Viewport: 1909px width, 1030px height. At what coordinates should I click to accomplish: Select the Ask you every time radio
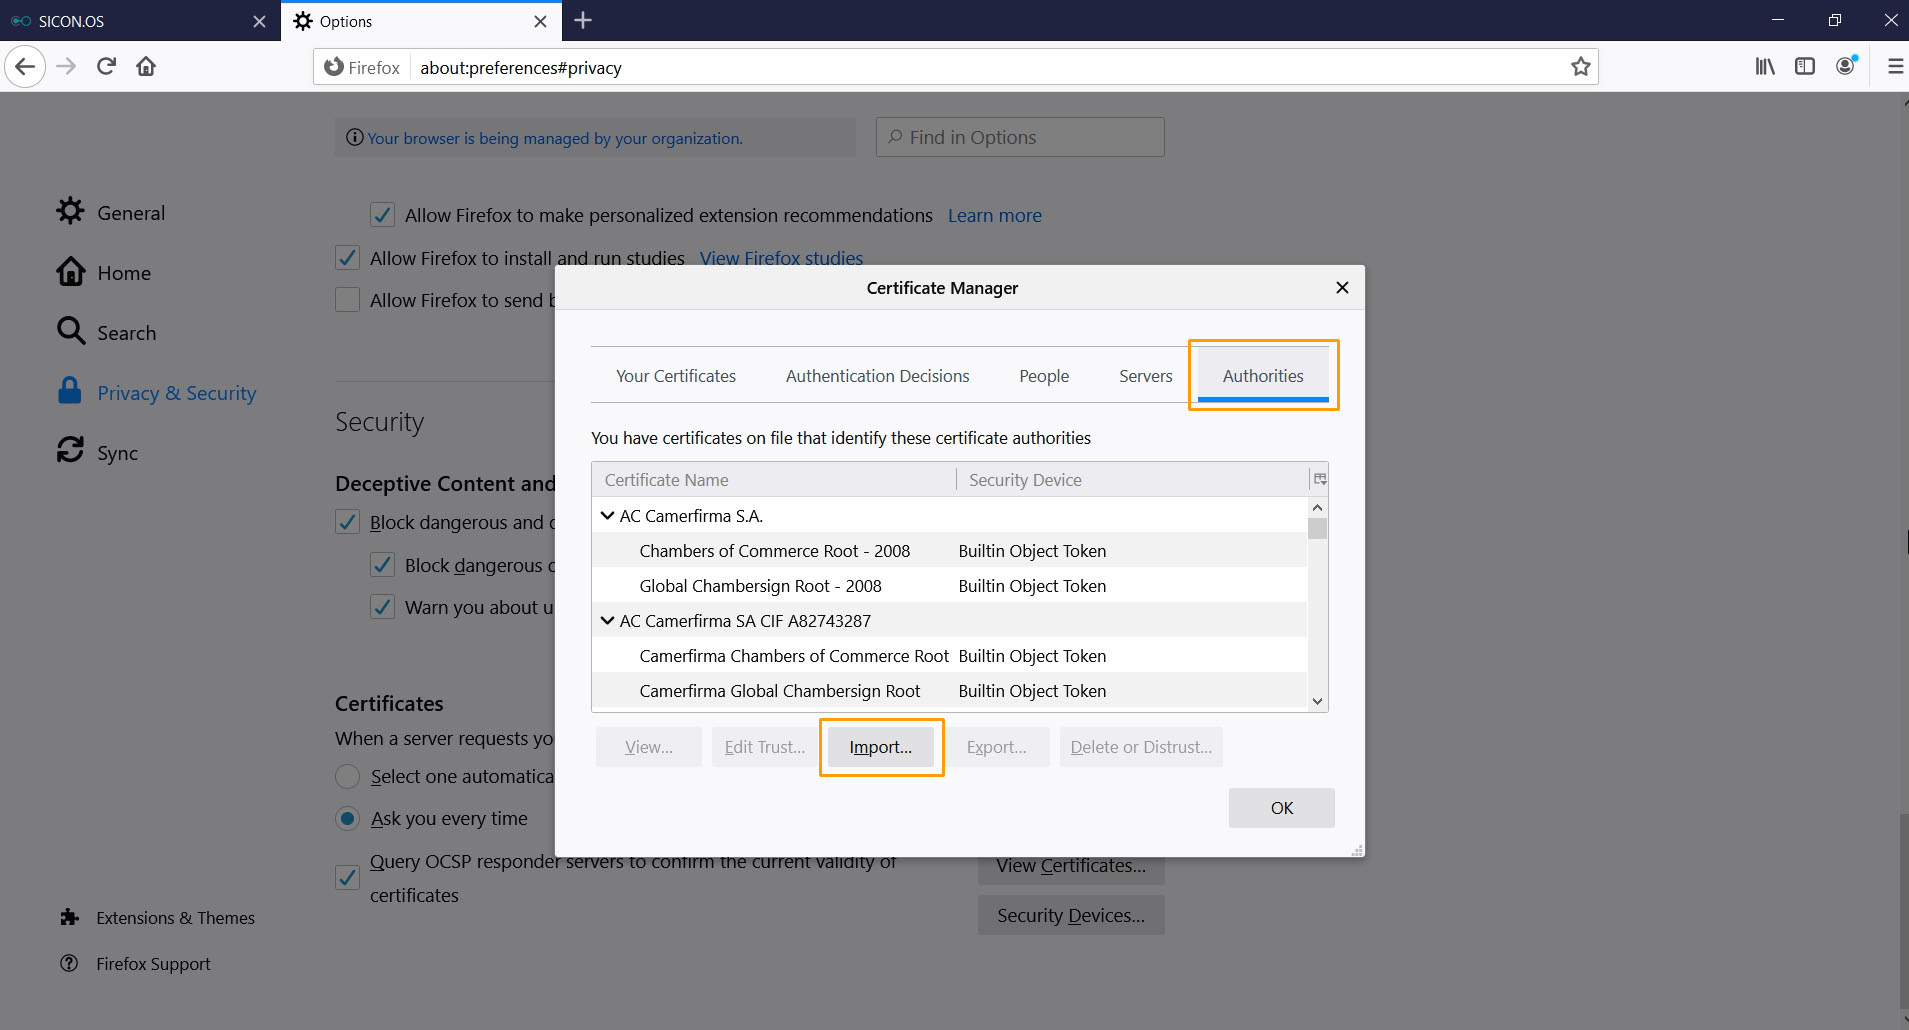(x=347, y=818)
